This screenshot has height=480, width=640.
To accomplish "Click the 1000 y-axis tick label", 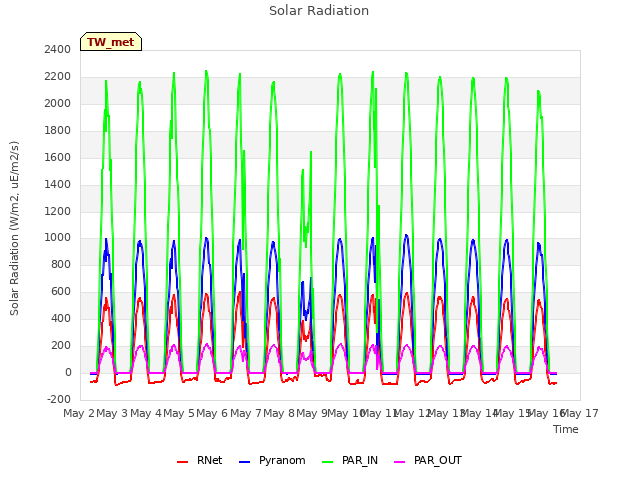I will 58,238.
